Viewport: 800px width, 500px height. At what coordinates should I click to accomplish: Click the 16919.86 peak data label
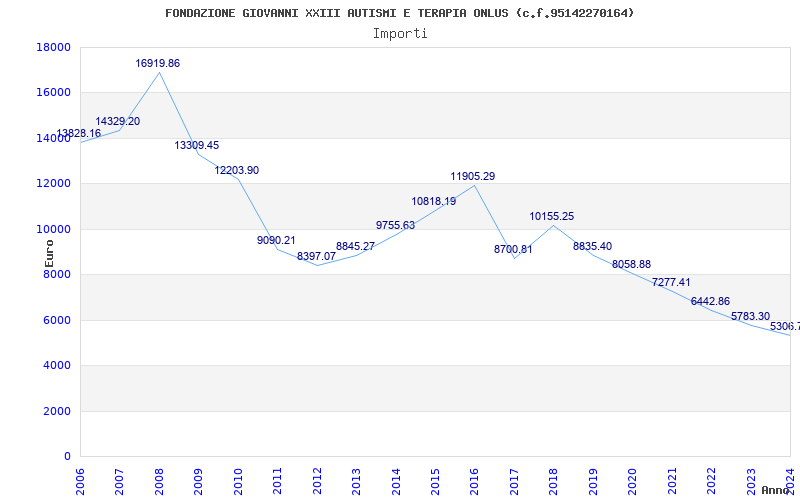pos(158,63)
